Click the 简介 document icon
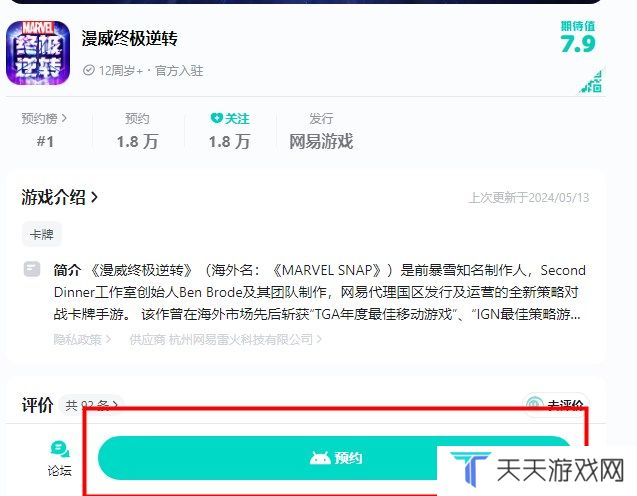Screen dimensions: 637x496 click(x=32, y=269)
